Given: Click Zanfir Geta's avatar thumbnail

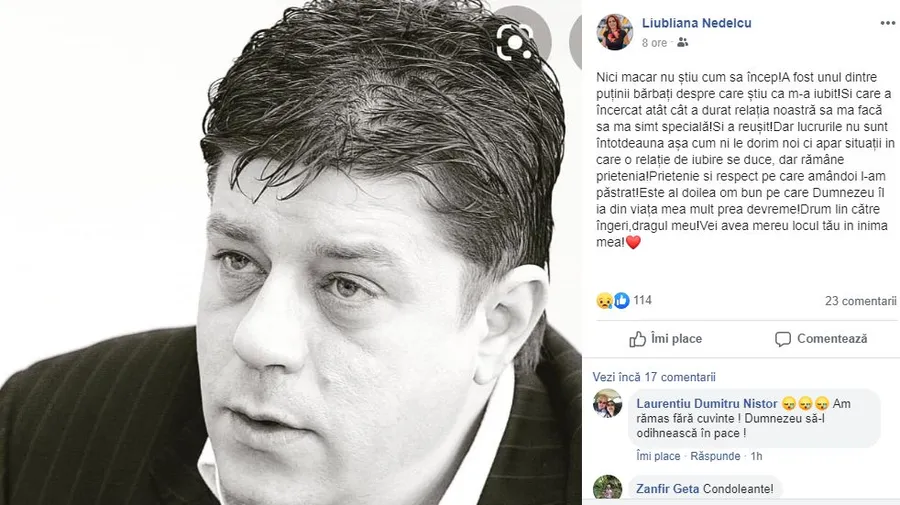Looking at the screenshot, I should pos(607,489).
